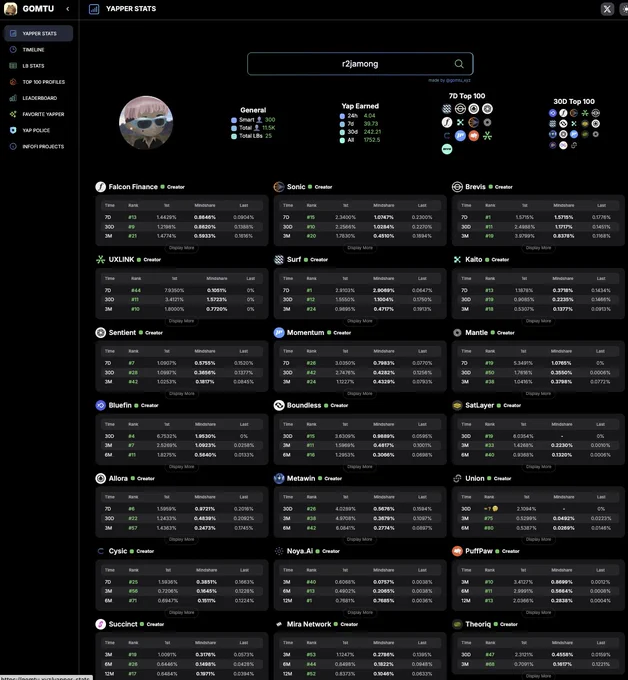Click the Cysic project icon
The image size is (628, 680).
(x=101, y=551)
